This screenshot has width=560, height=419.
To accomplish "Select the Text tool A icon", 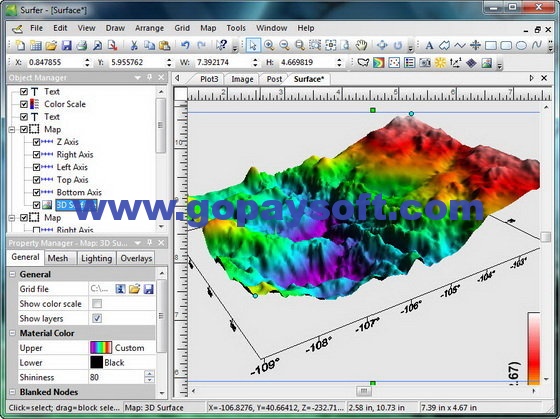I will [429, 45].
